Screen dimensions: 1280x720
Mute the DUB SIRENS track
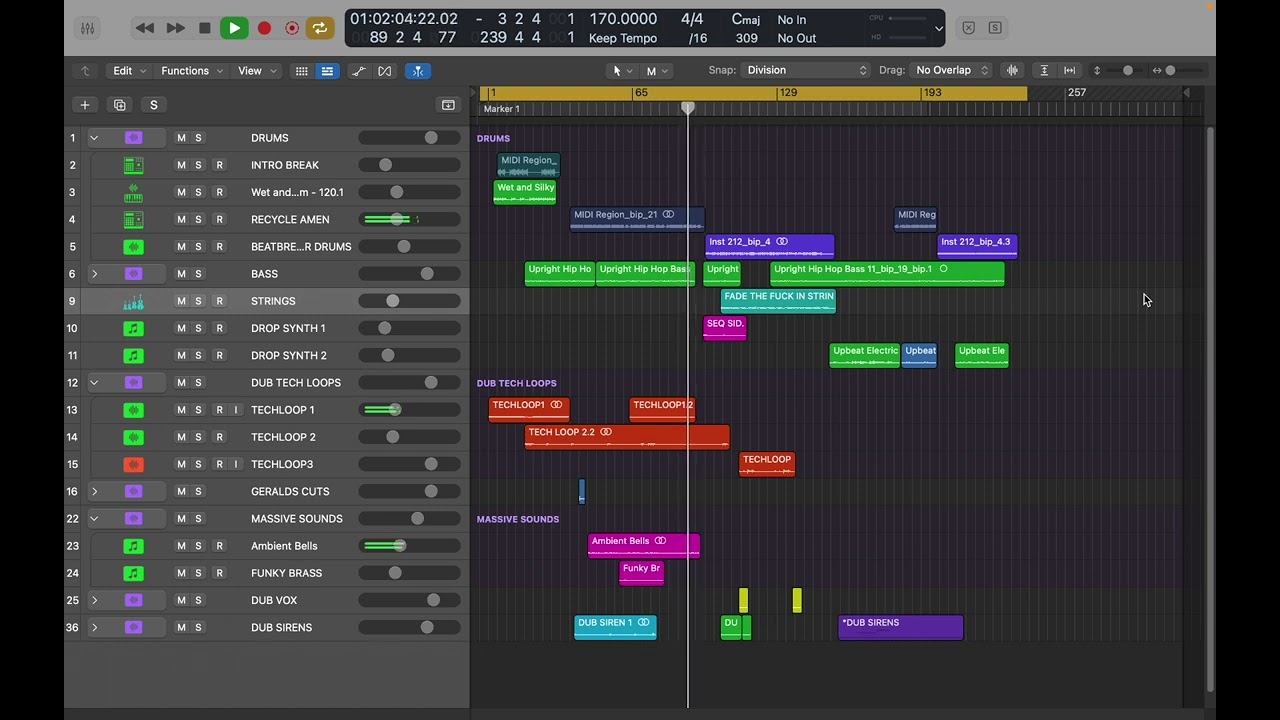(x=181, y=628)
